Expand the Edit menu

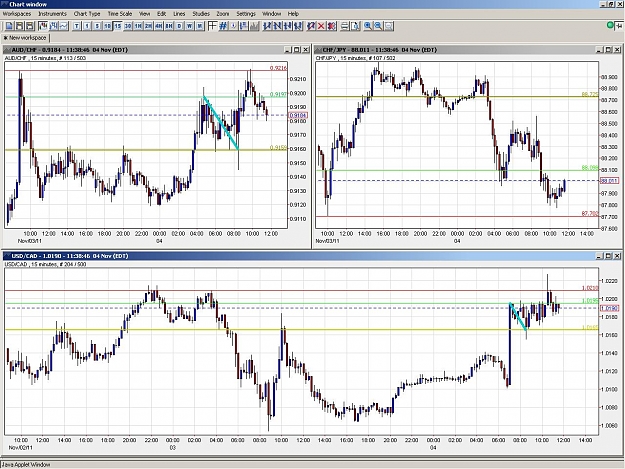161,14
